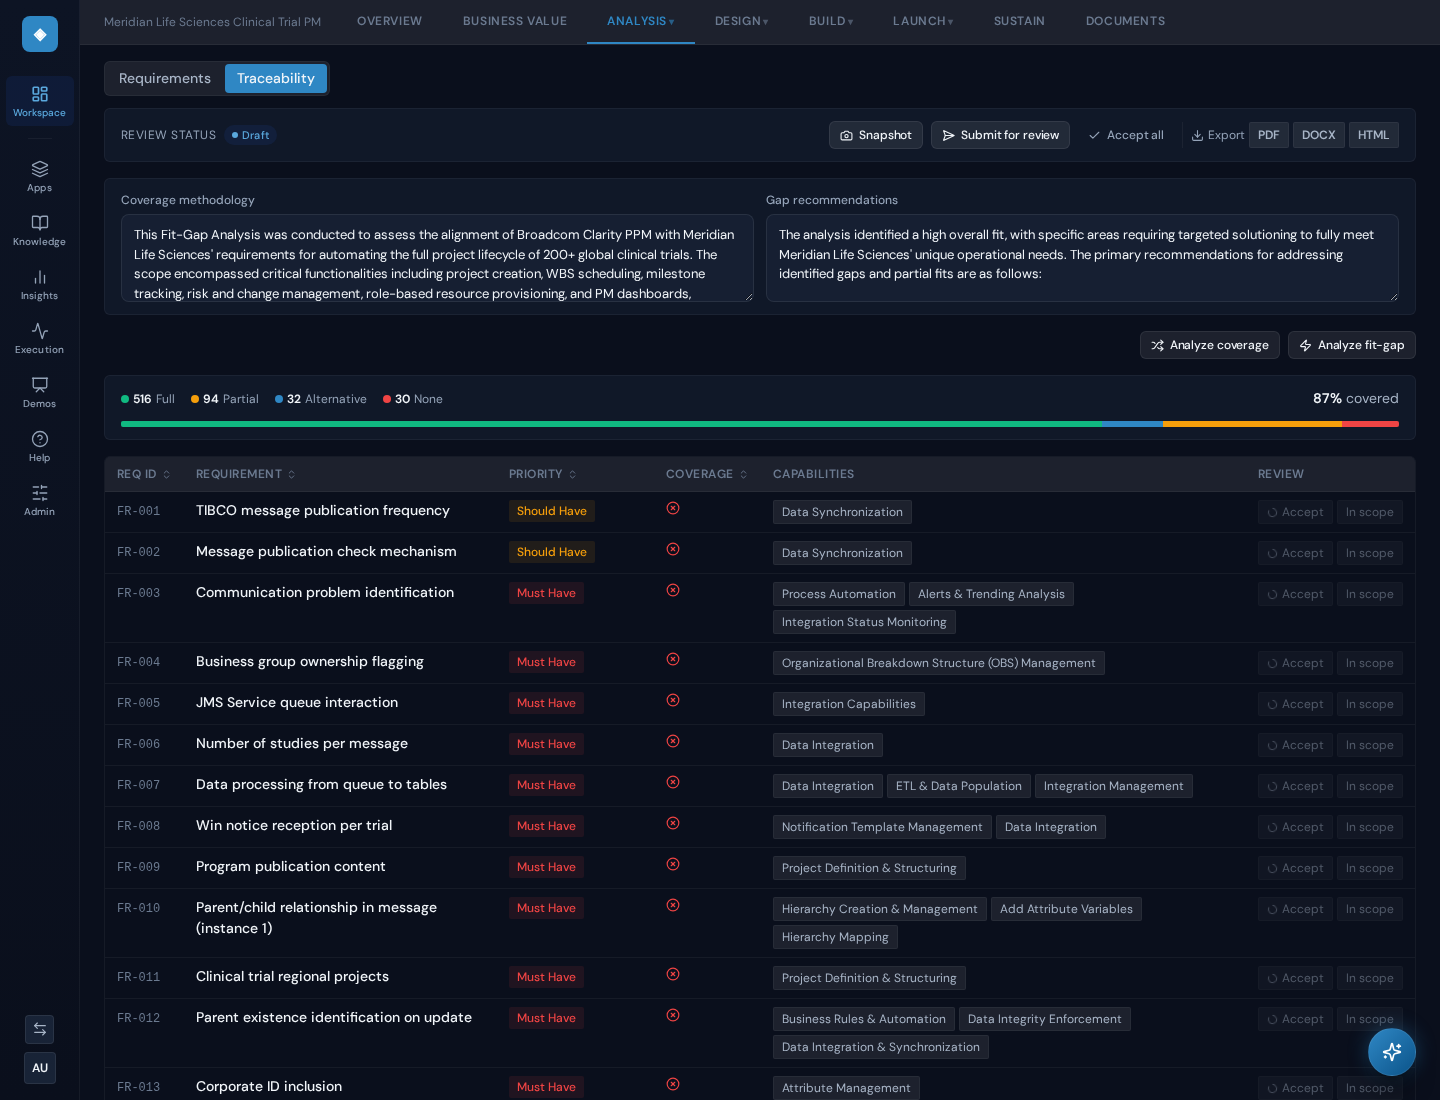Click the coverage none icon for FR-001
The width and height of the screenshot is (1440, 1100).
[673, 508]
